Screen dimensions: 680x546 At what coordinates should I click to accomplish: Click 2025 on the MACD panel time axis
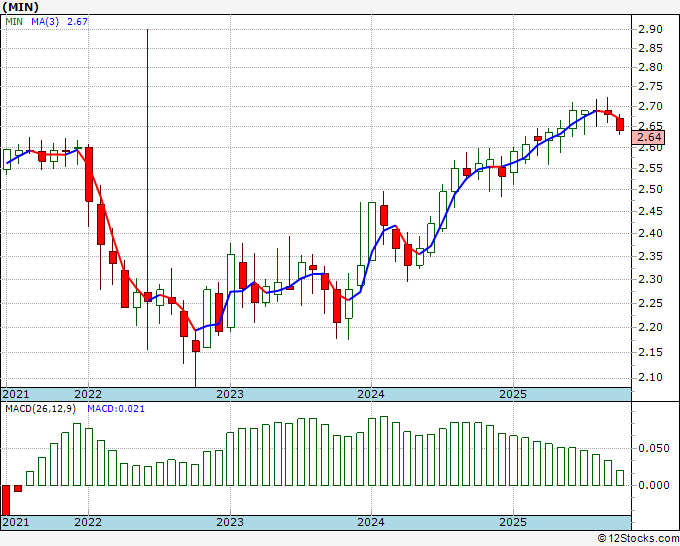coord(513,522)
